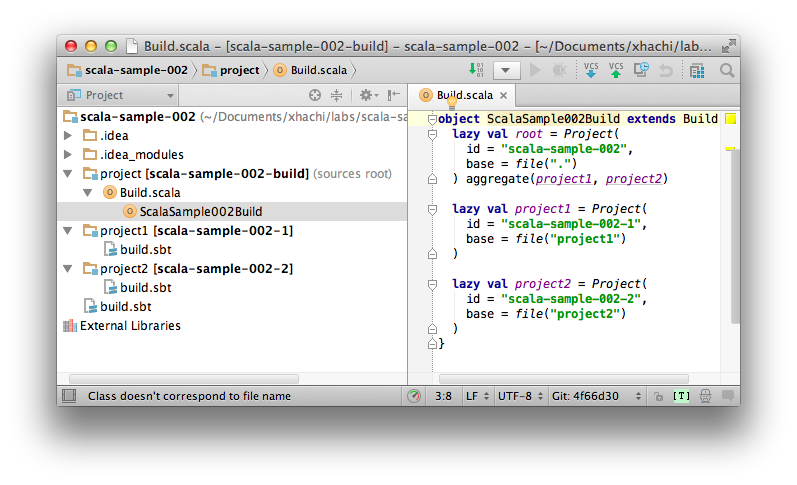Hide the Project tool window
The image size is (797, 485).
tap(393, 95)
